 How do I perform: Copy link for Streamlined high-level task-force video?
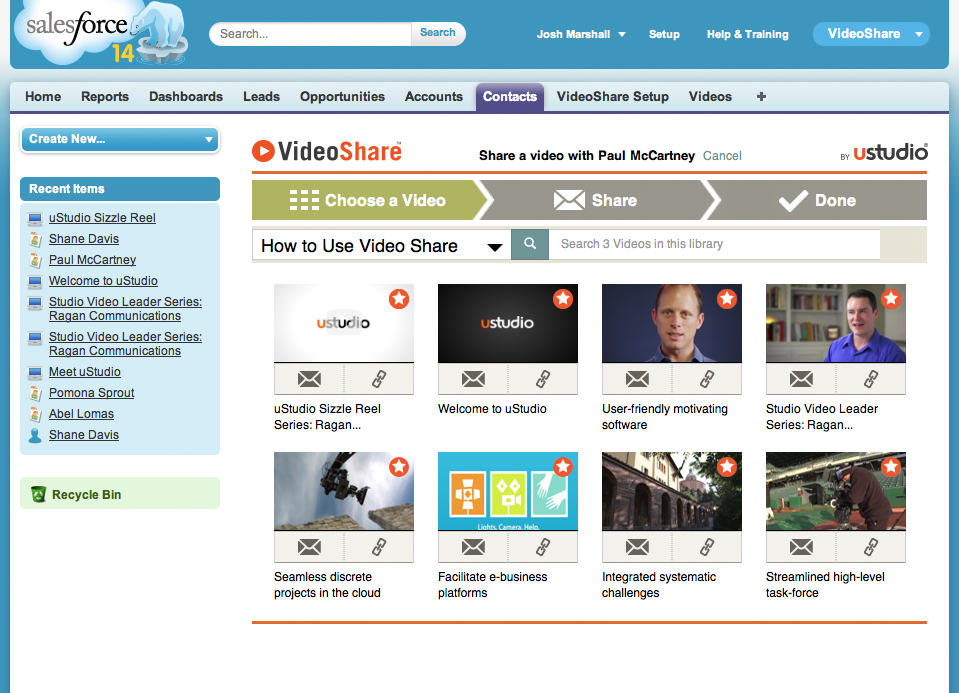(871, 547)
